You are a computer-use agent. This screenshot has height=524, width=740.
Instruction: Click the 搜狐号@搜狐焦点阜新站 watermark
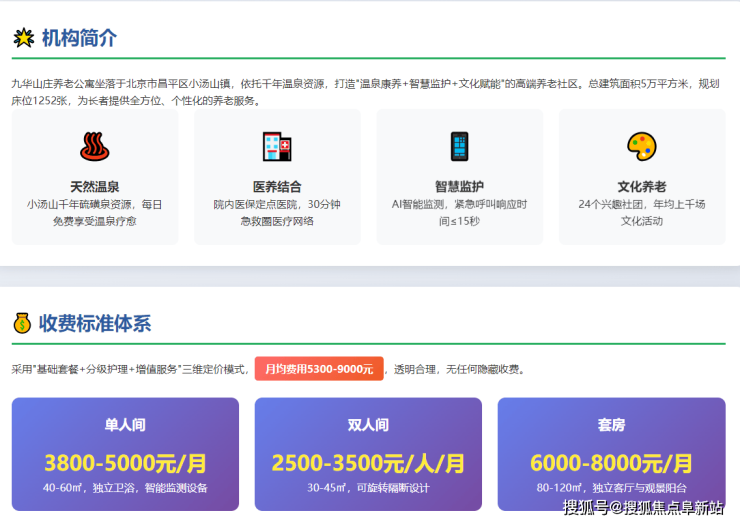[x=643, y=508]
